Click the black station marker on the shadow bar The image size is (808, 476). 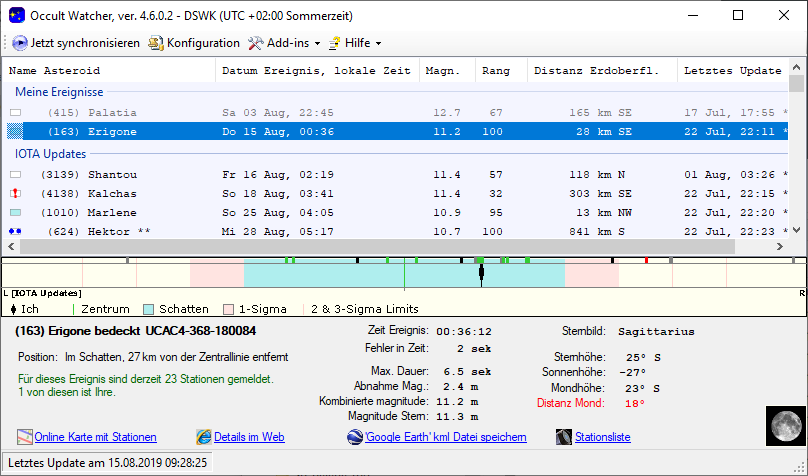[481, 274]
